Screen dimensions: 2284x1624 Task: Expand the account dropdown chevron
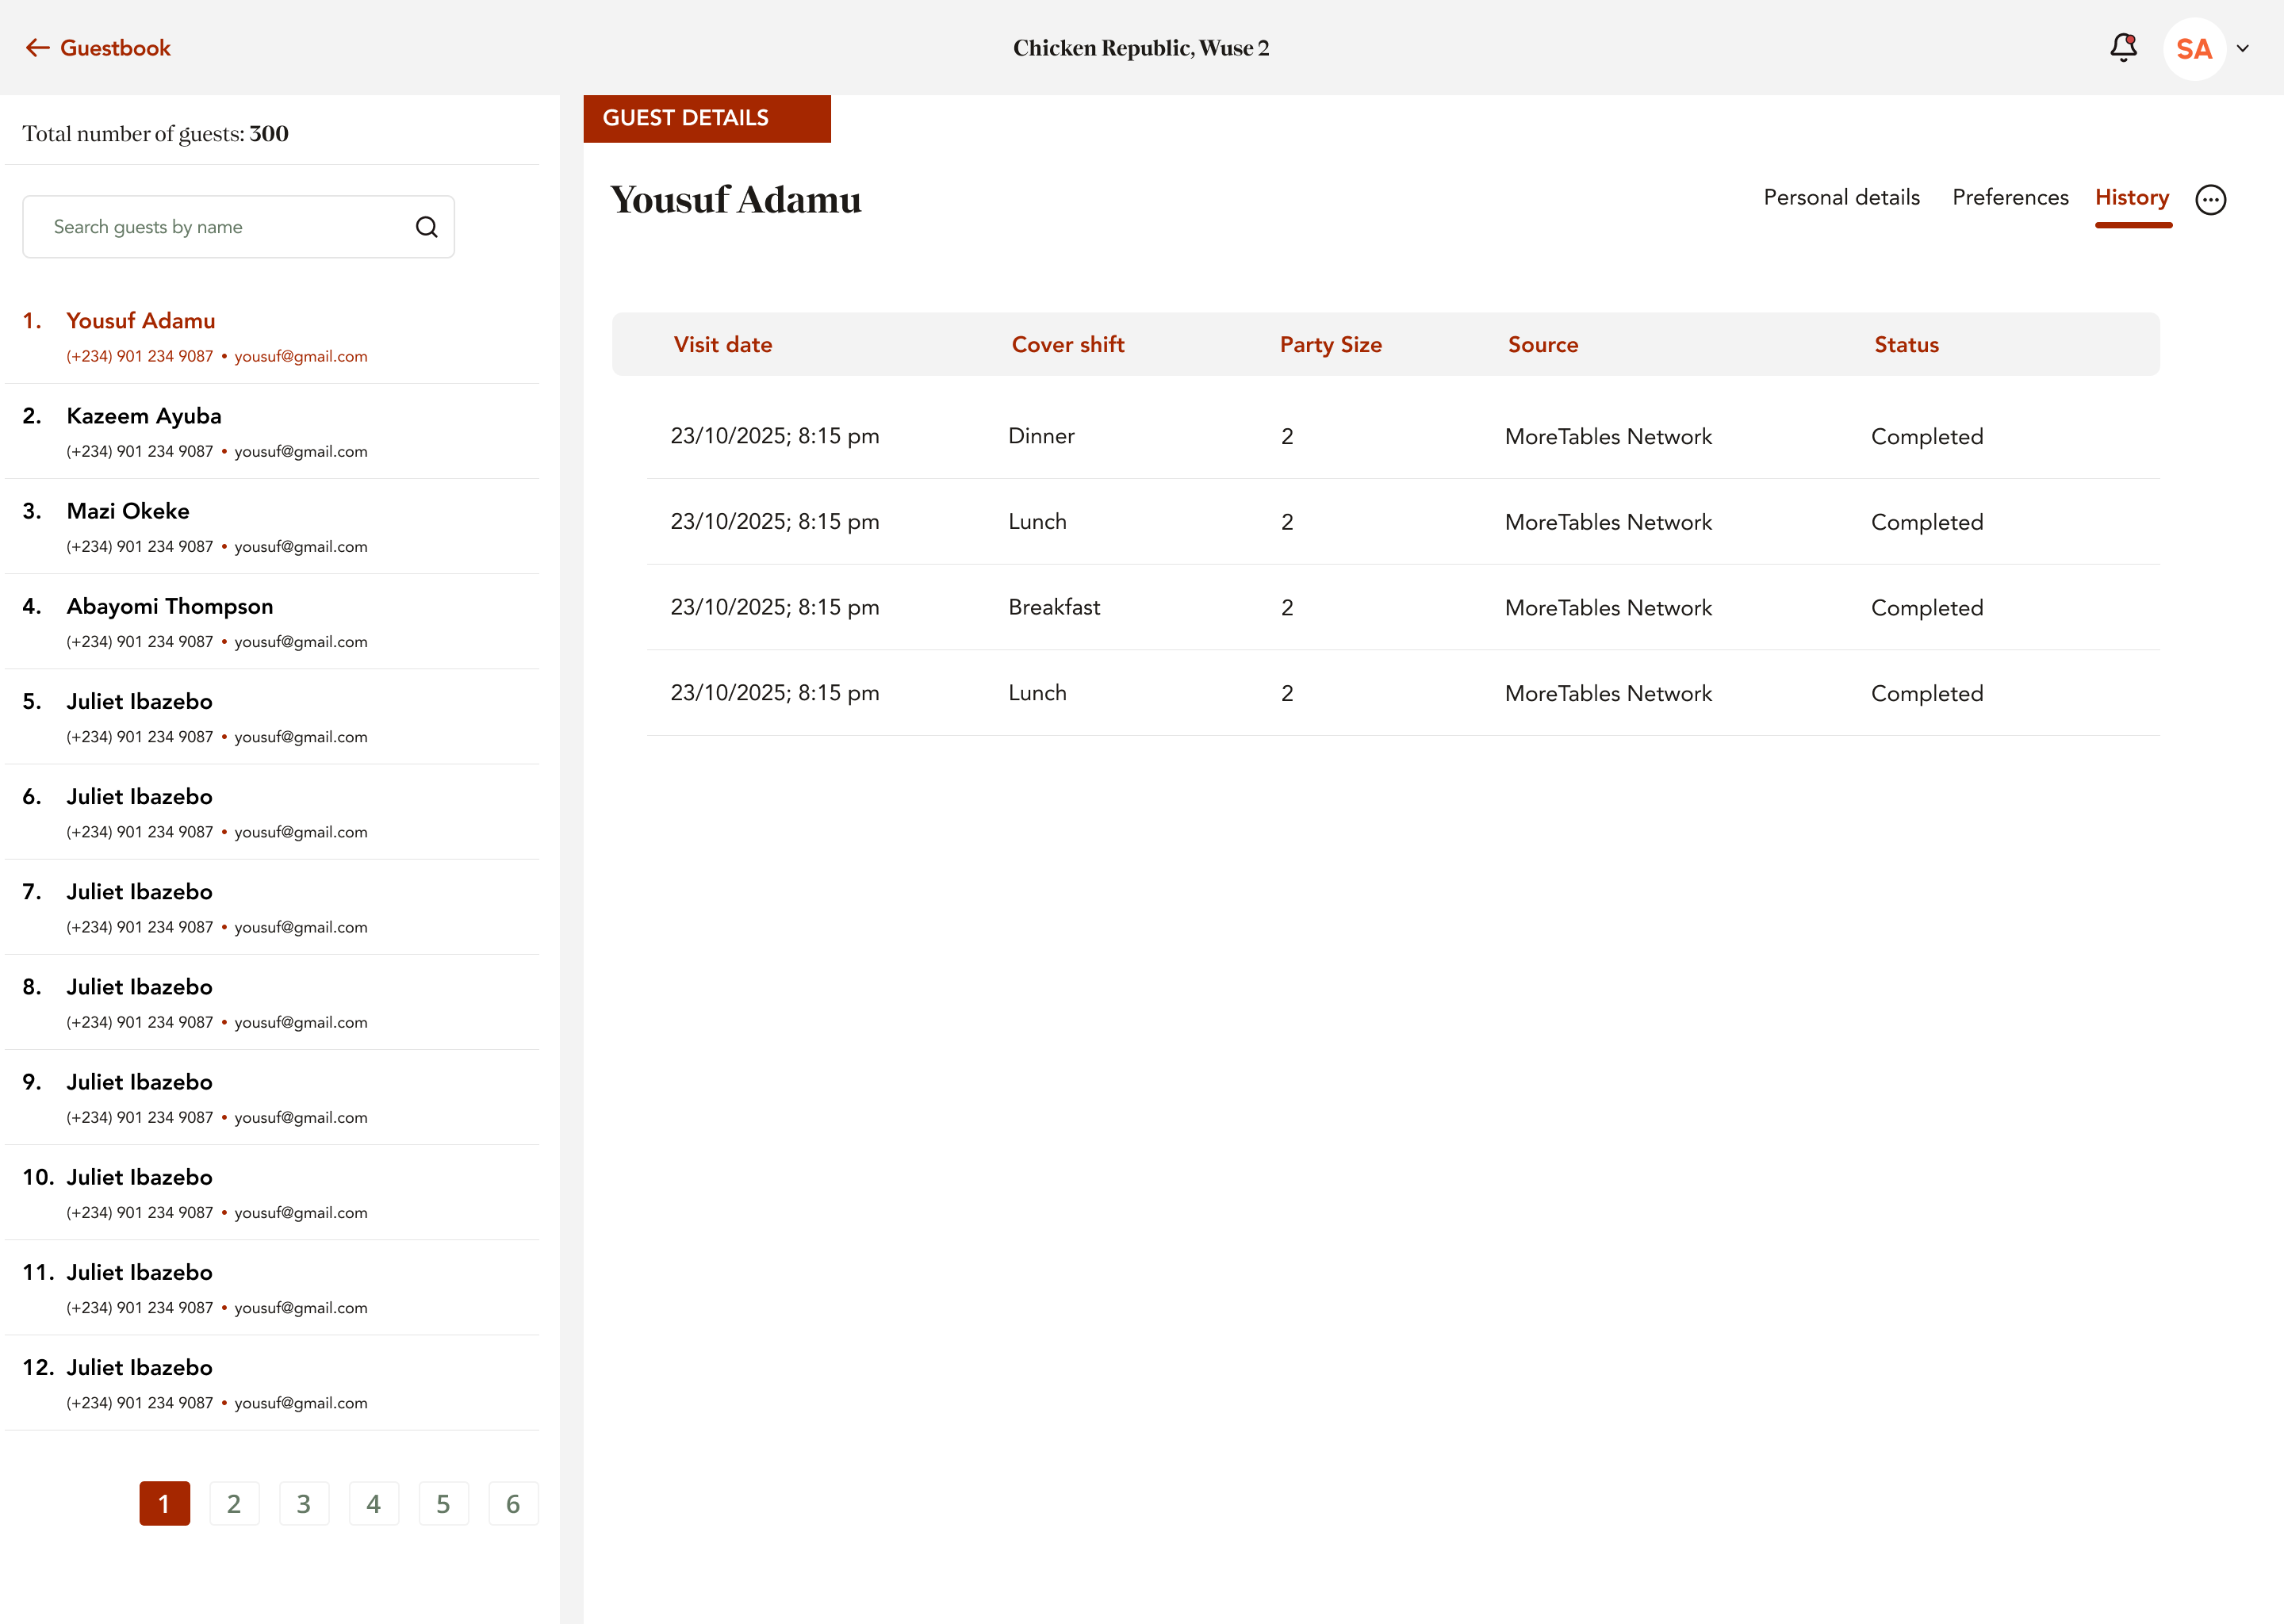[x=2243, y=49]
